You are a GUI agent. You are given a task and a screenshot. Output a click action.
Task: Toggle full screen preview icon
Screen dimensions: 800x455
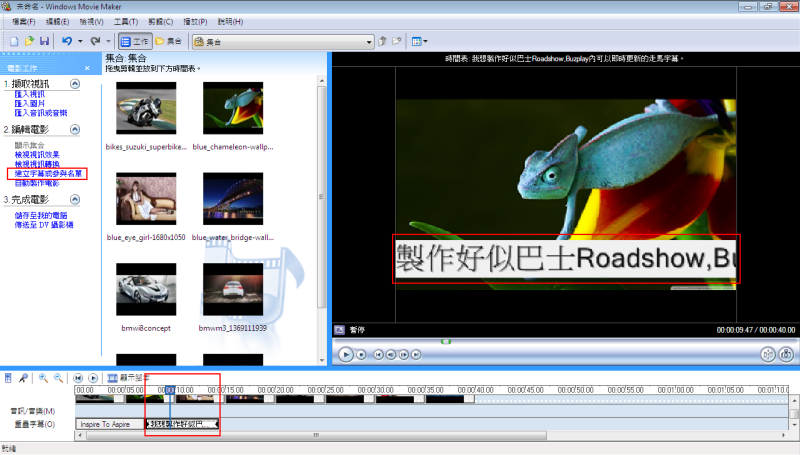[x=339, y=330]
